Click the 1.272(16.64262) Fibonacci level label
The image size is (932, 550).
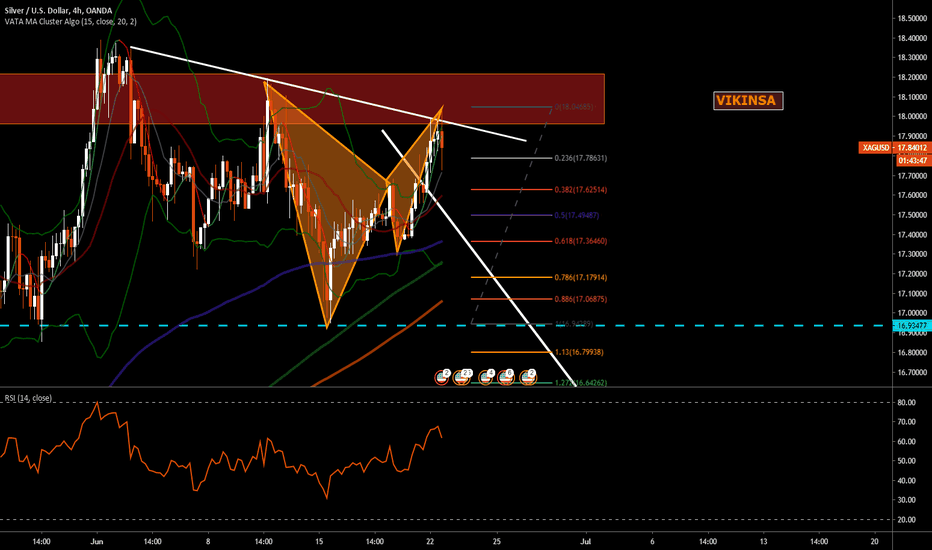point(580,382)
